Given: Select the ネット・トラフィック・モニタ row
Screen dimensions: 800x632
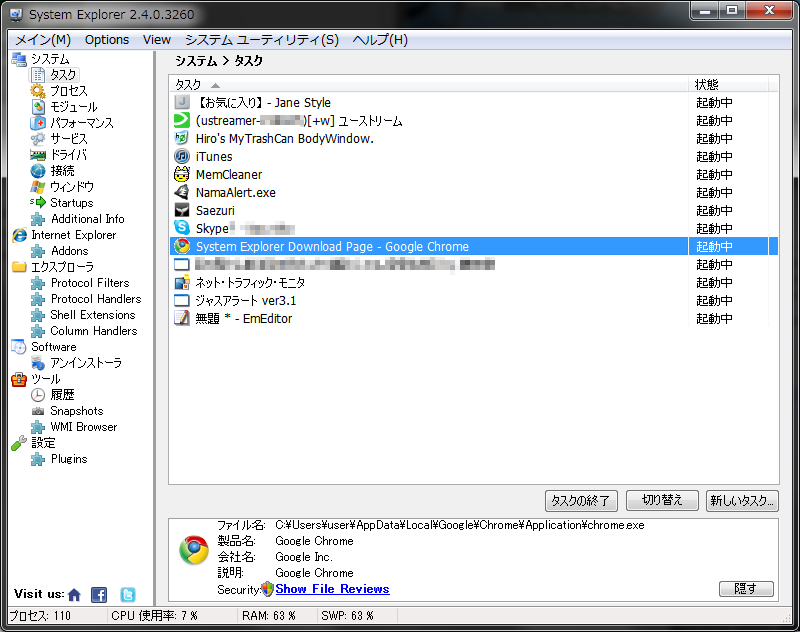Looking at the screenshot, I should click(x=473, y=282).
